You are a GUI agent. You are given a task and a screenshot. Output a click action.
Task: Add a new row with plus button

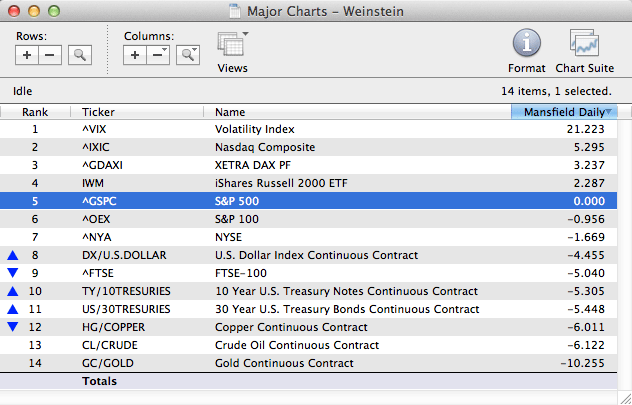28,56
